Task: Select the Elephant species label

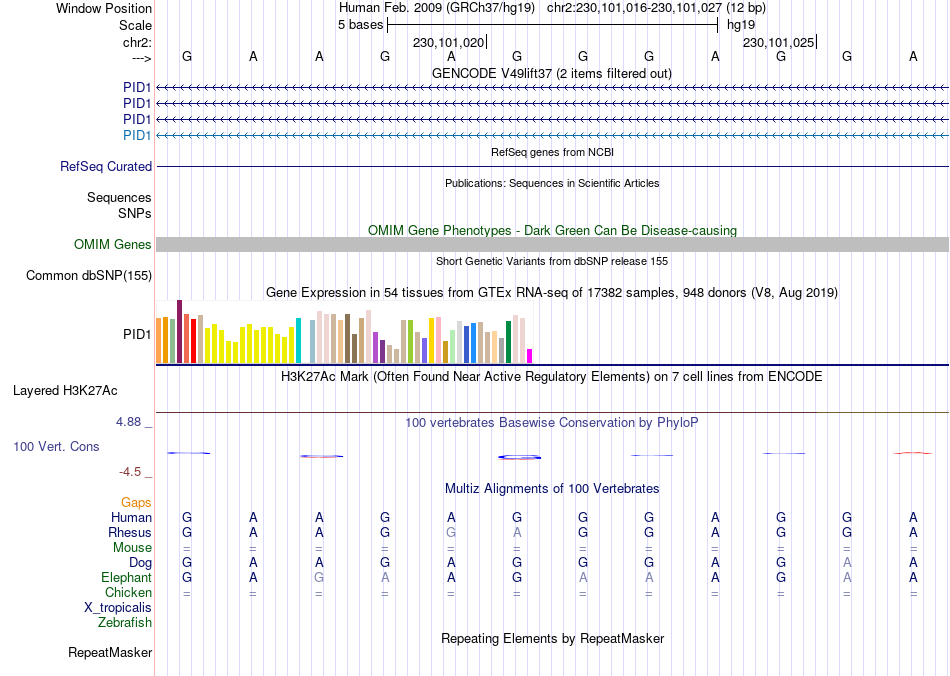Action: [x=126, y=577]
